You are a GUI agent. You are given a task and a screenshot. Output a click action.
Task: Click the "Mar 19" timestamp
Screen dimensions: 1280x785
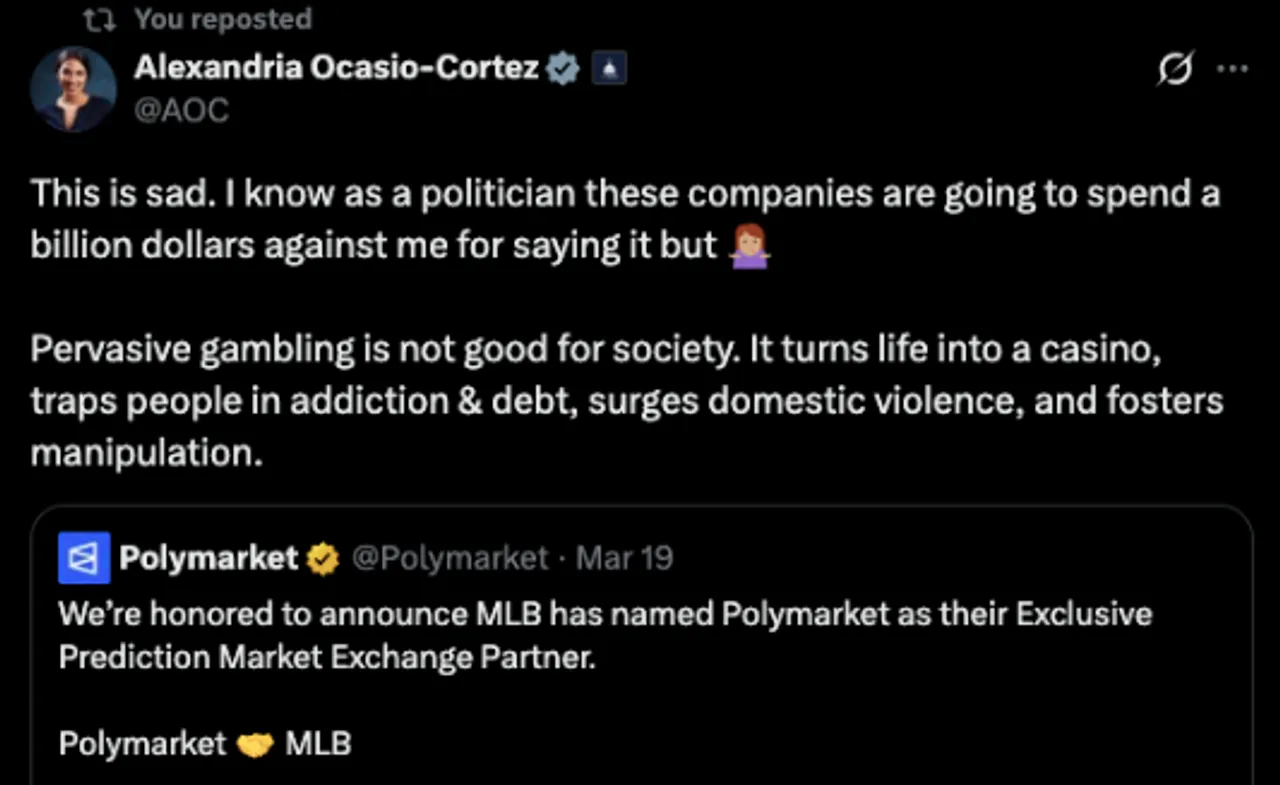(625, 558)
